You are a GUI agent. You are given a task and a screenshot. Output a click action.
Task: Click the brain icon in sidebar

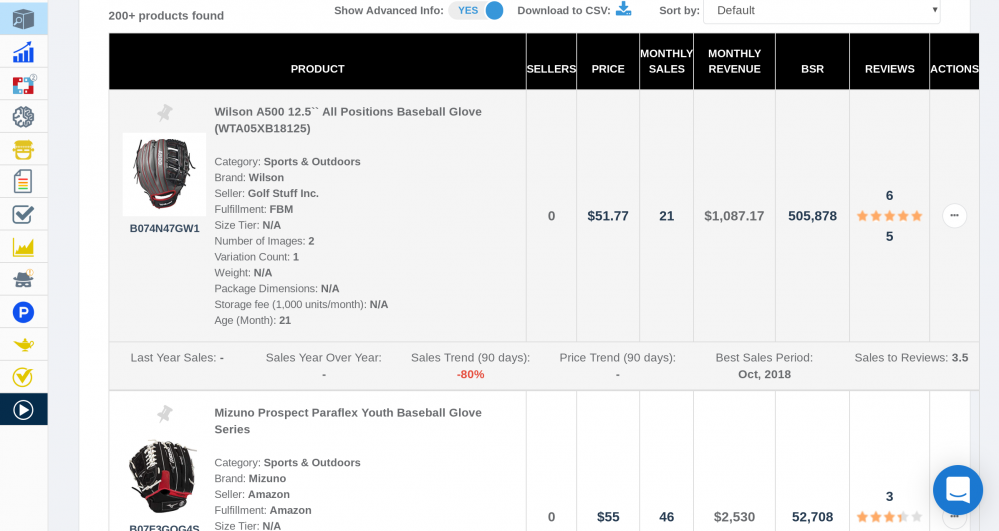23,117
